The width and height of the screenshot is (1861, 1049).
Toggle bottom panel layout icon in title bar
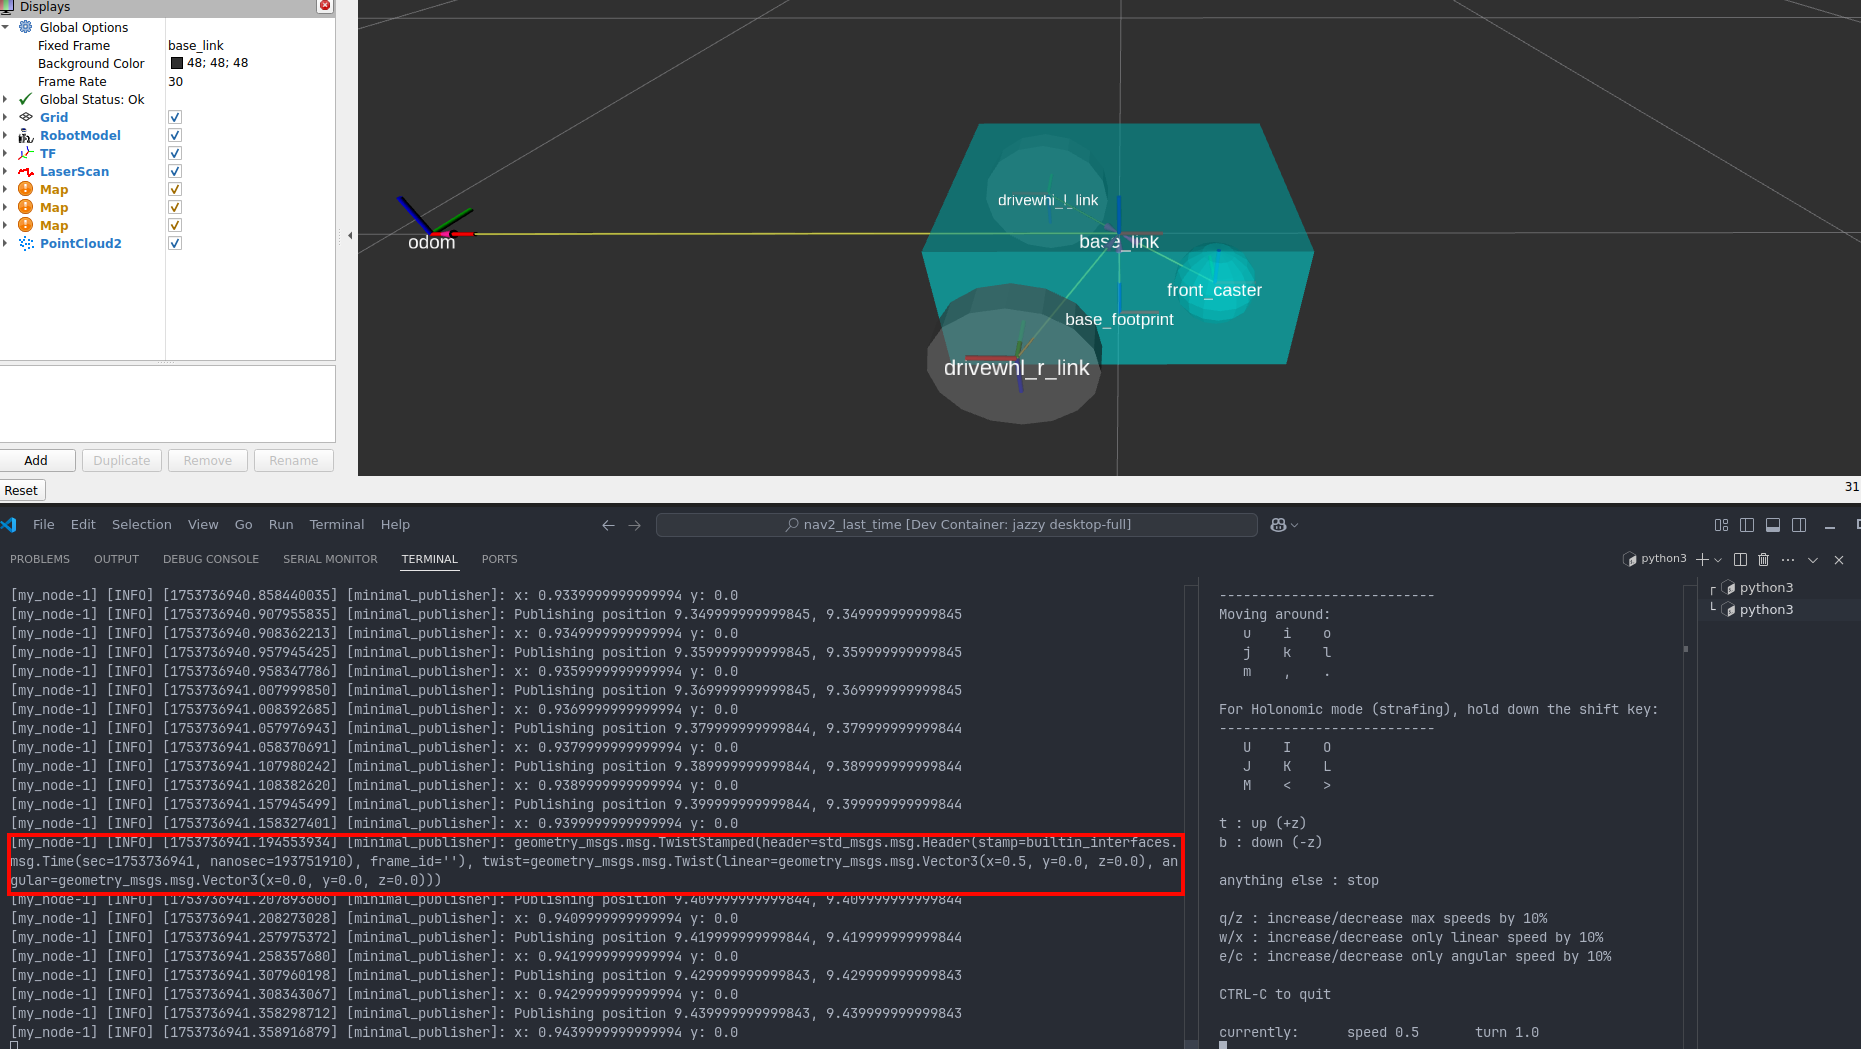[x=1773, y=525]
